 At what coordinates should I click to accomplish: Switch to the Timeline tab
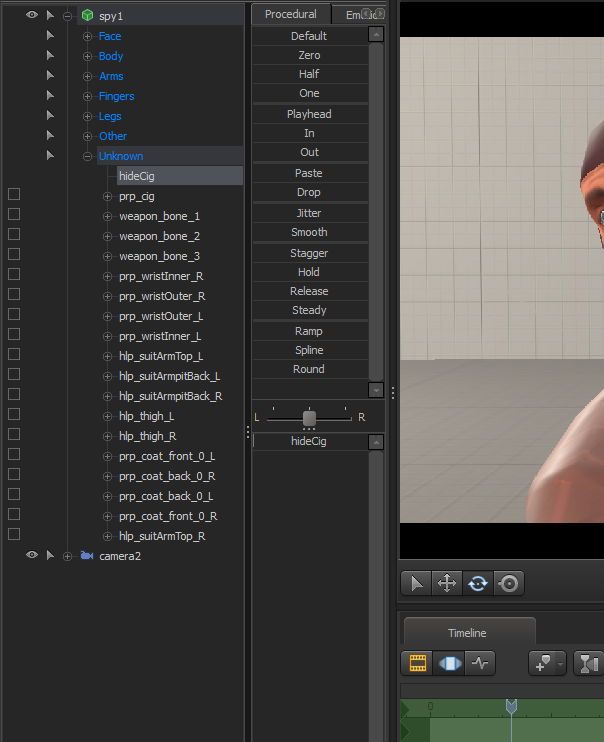click(x=467, y=633)
